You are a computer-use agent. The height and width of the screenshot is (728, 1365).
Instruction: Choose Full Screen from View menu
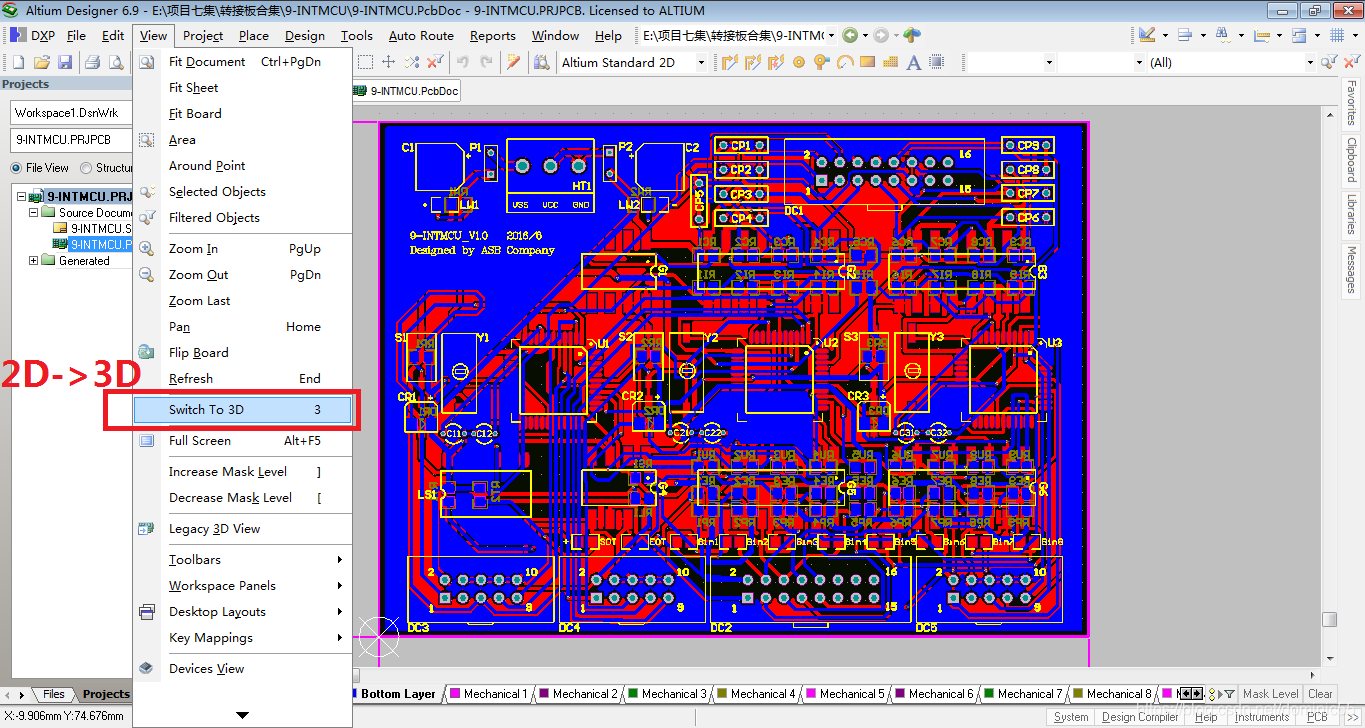(243, 441)
